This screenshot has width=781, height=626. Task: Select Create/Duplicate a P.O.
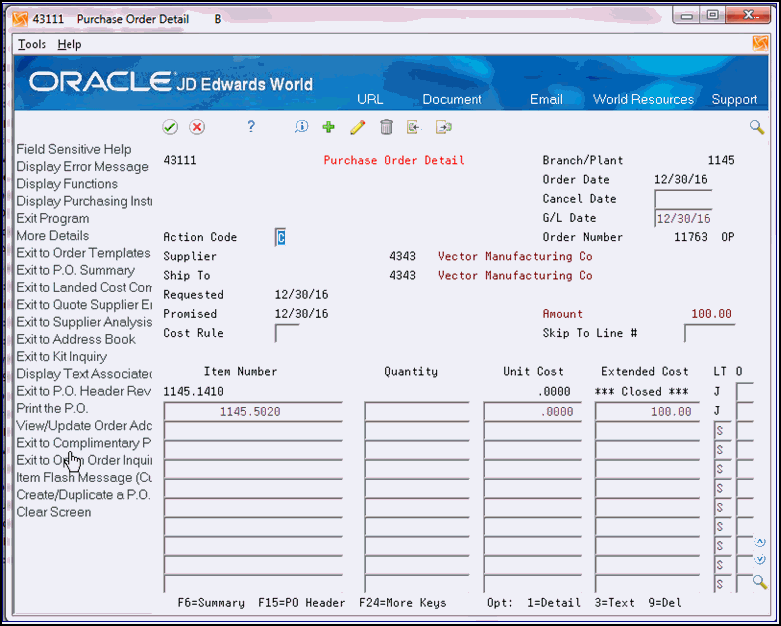(x=83, y=495)
